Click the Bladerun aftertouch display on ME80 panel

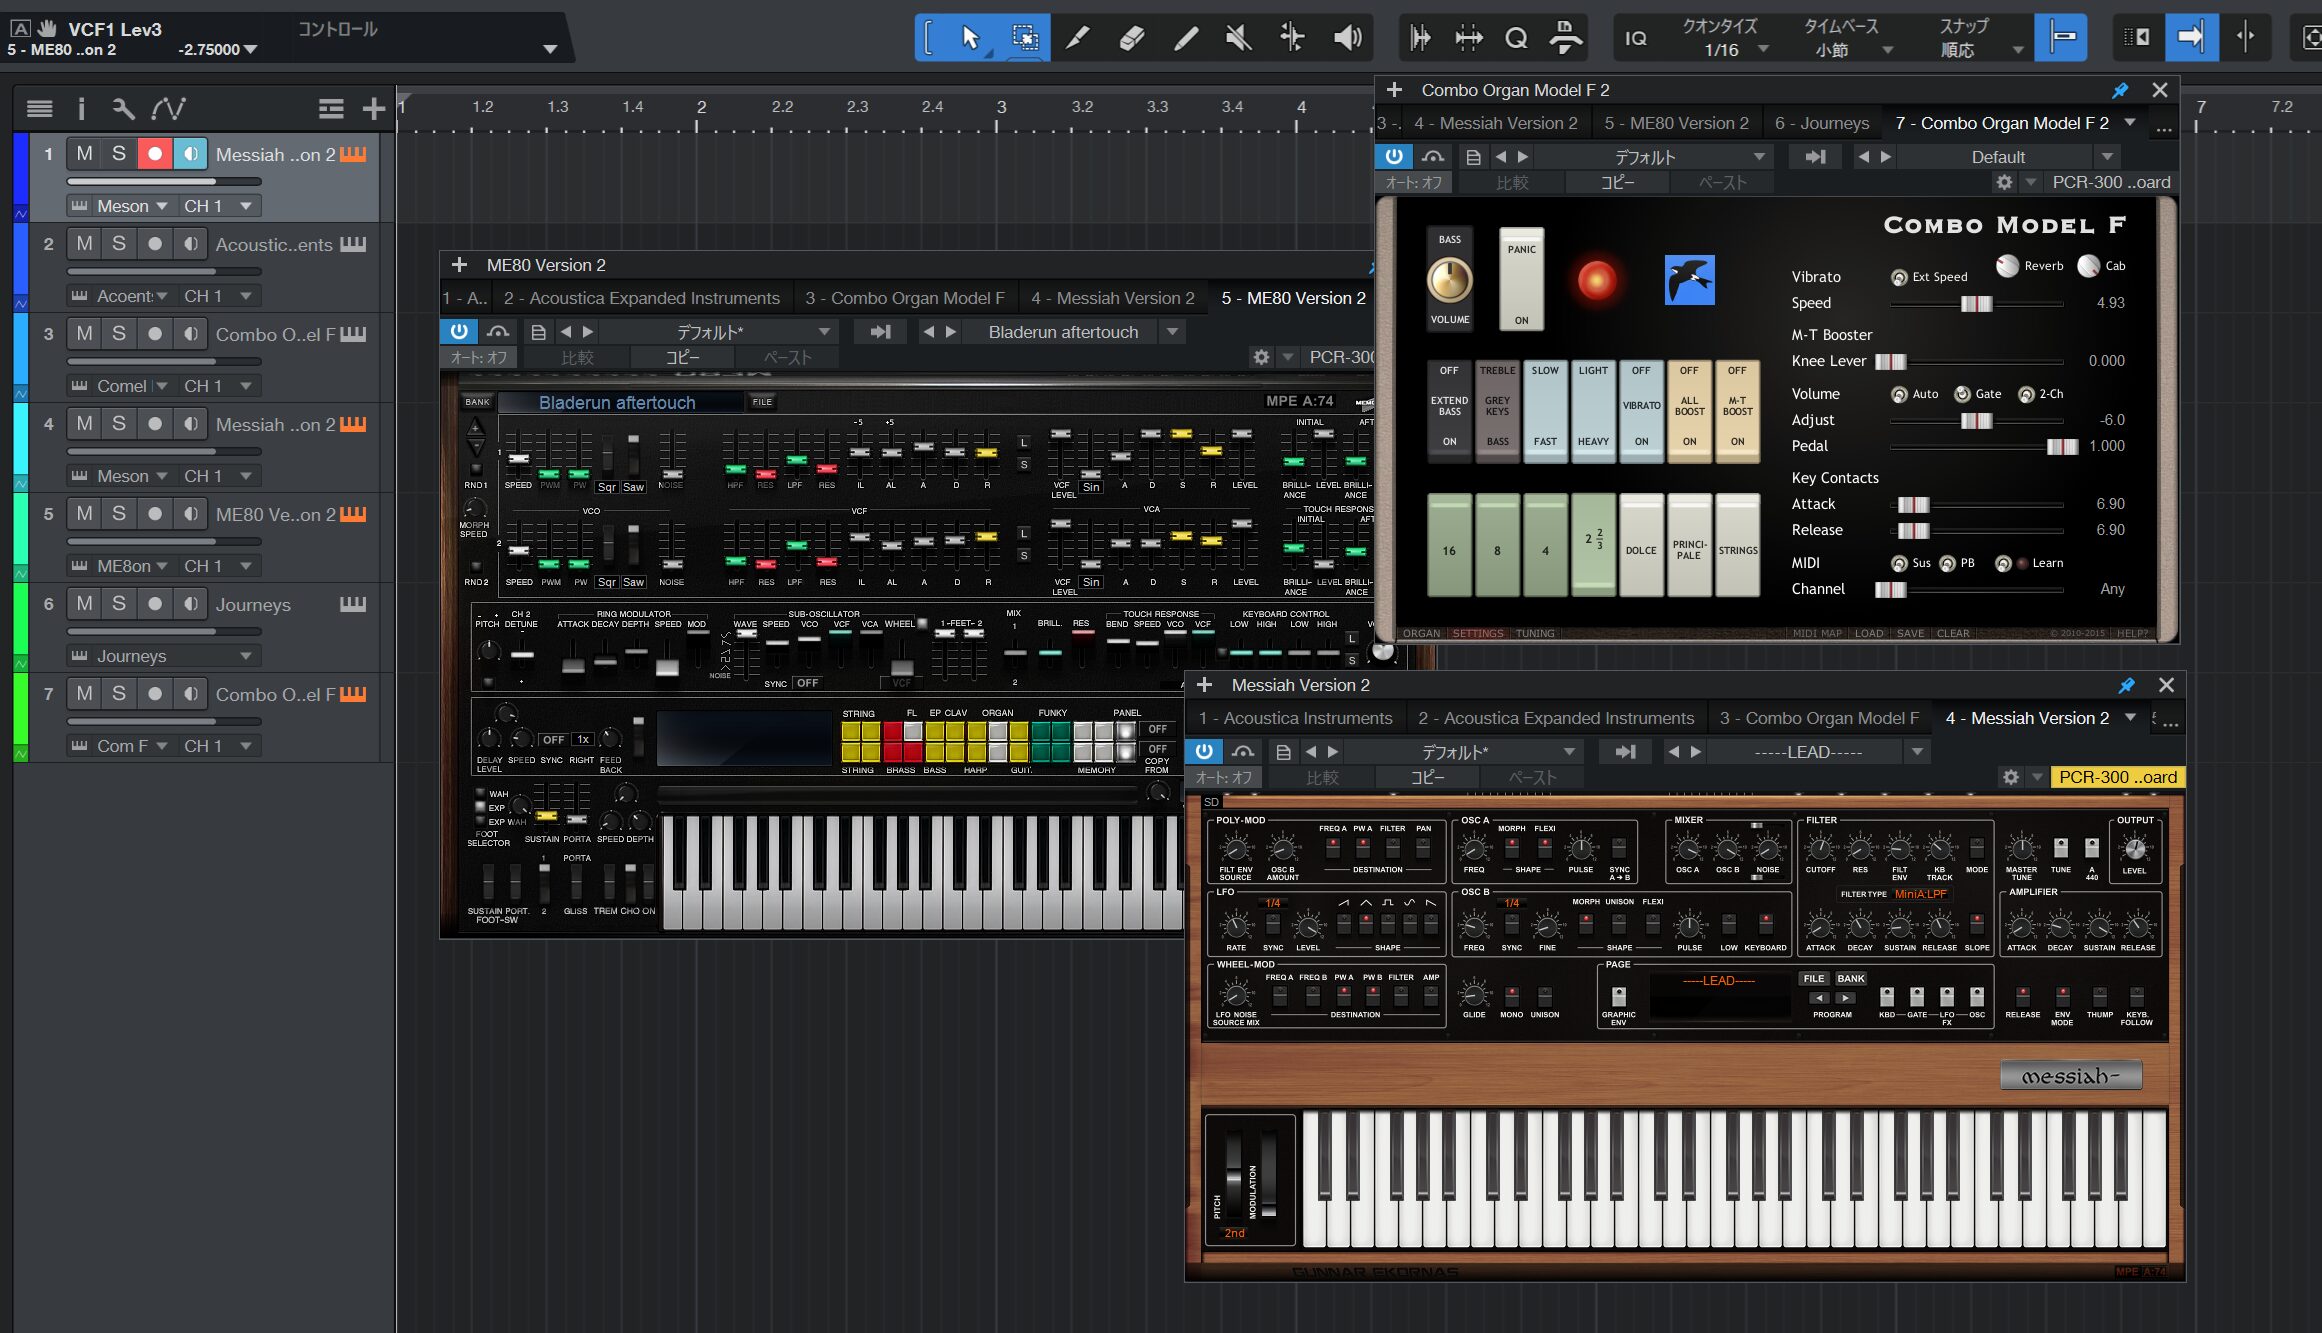tap(620, 402)
